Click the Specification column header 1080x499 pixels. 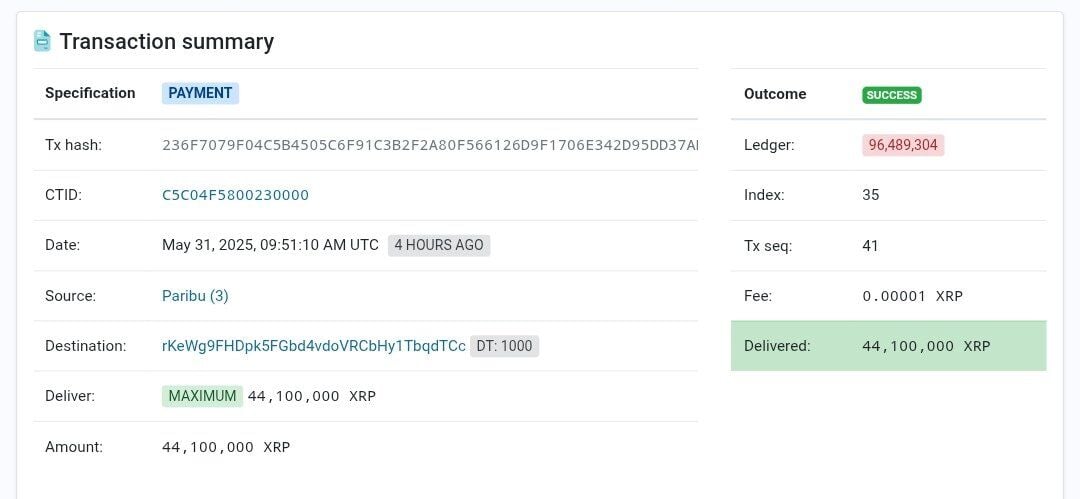point(90,93)
